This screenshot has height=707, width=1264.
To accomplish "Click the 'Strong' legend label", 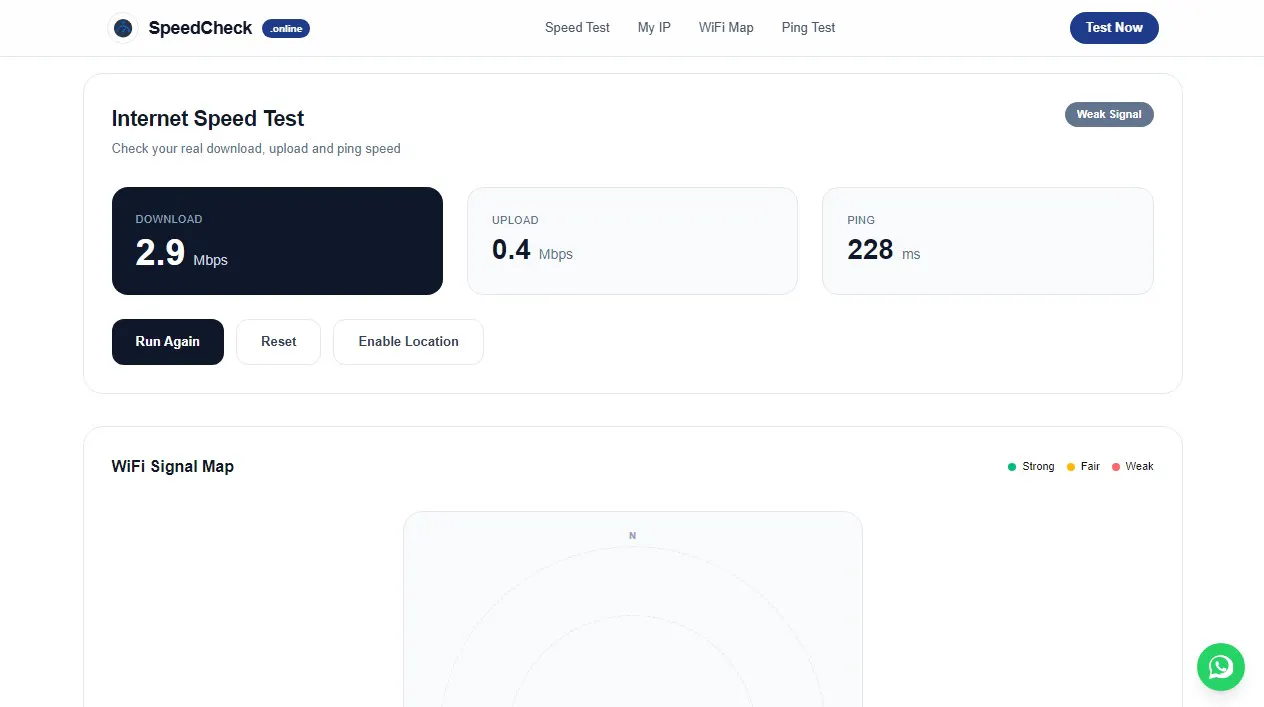I will pos(1038,467).
